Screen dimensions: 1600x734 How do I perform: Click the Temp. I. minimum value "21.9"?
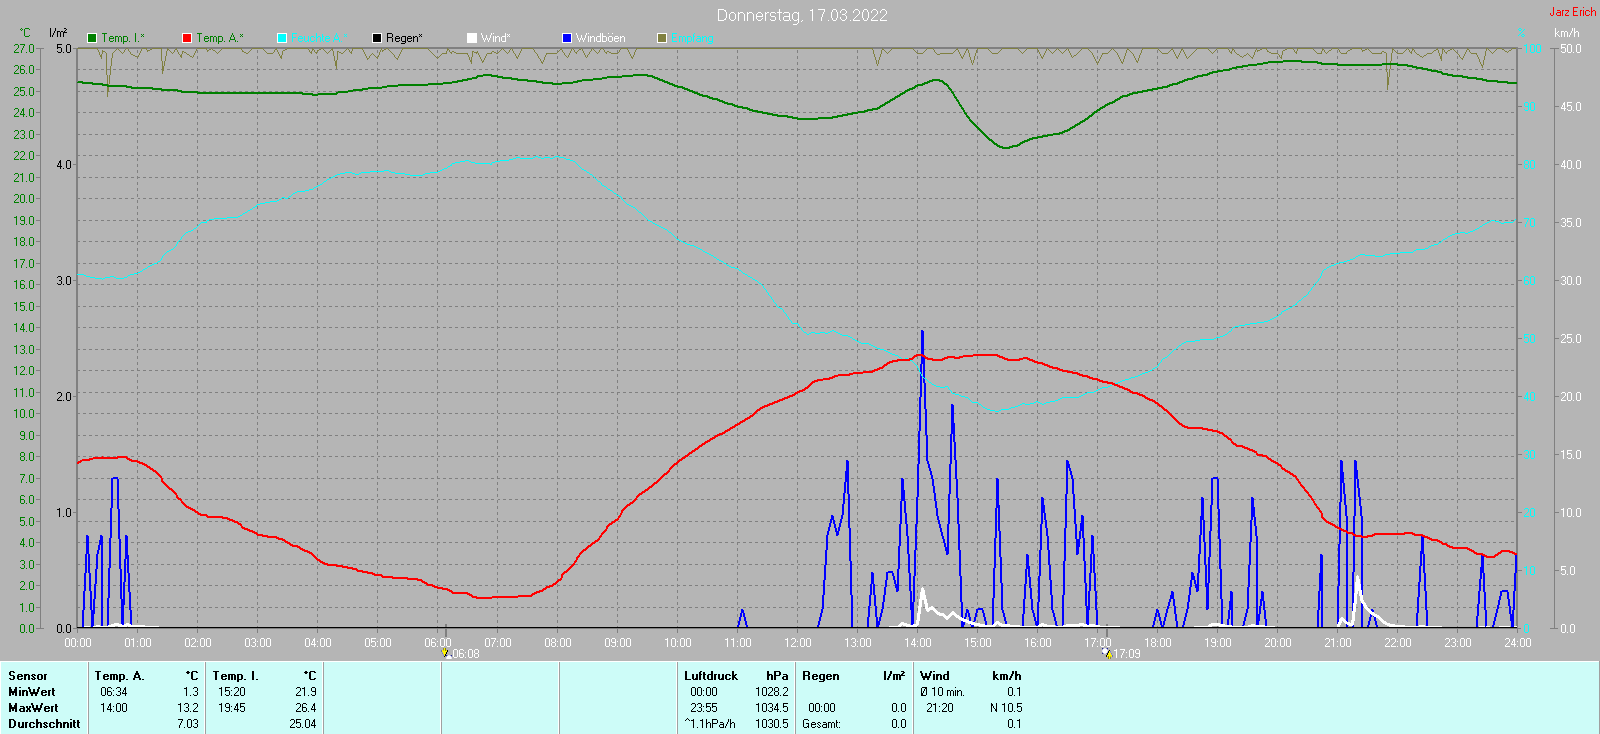pos(306,692)
